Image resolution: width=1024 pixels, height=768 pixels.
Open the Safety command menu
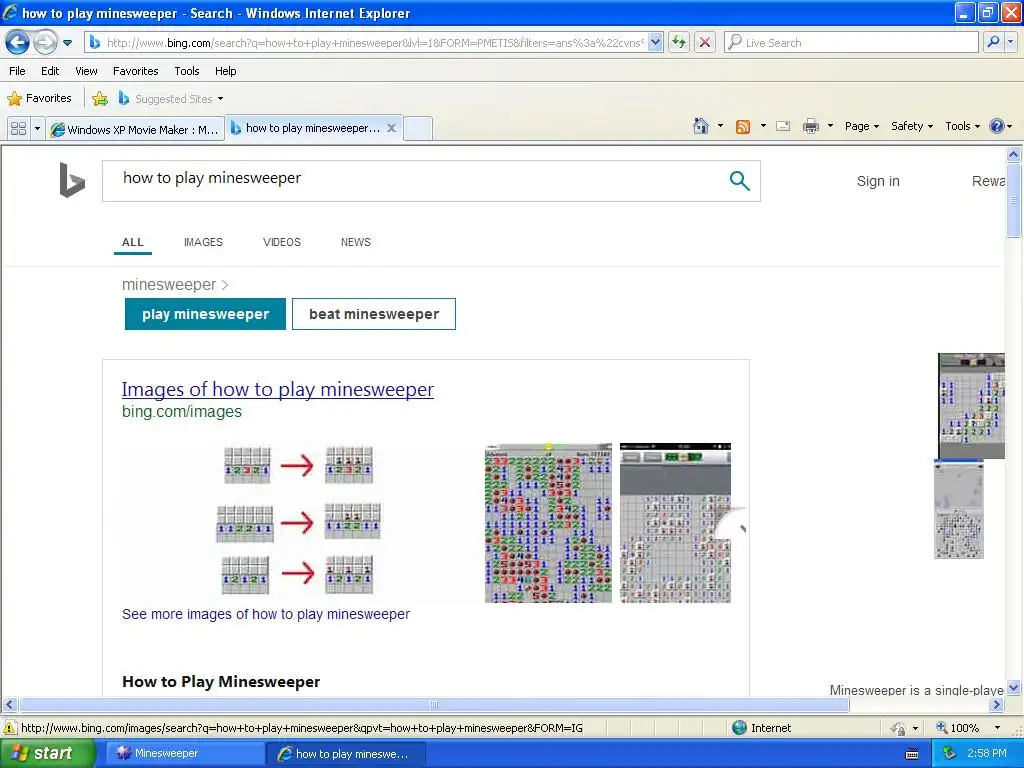pos(912,126)
